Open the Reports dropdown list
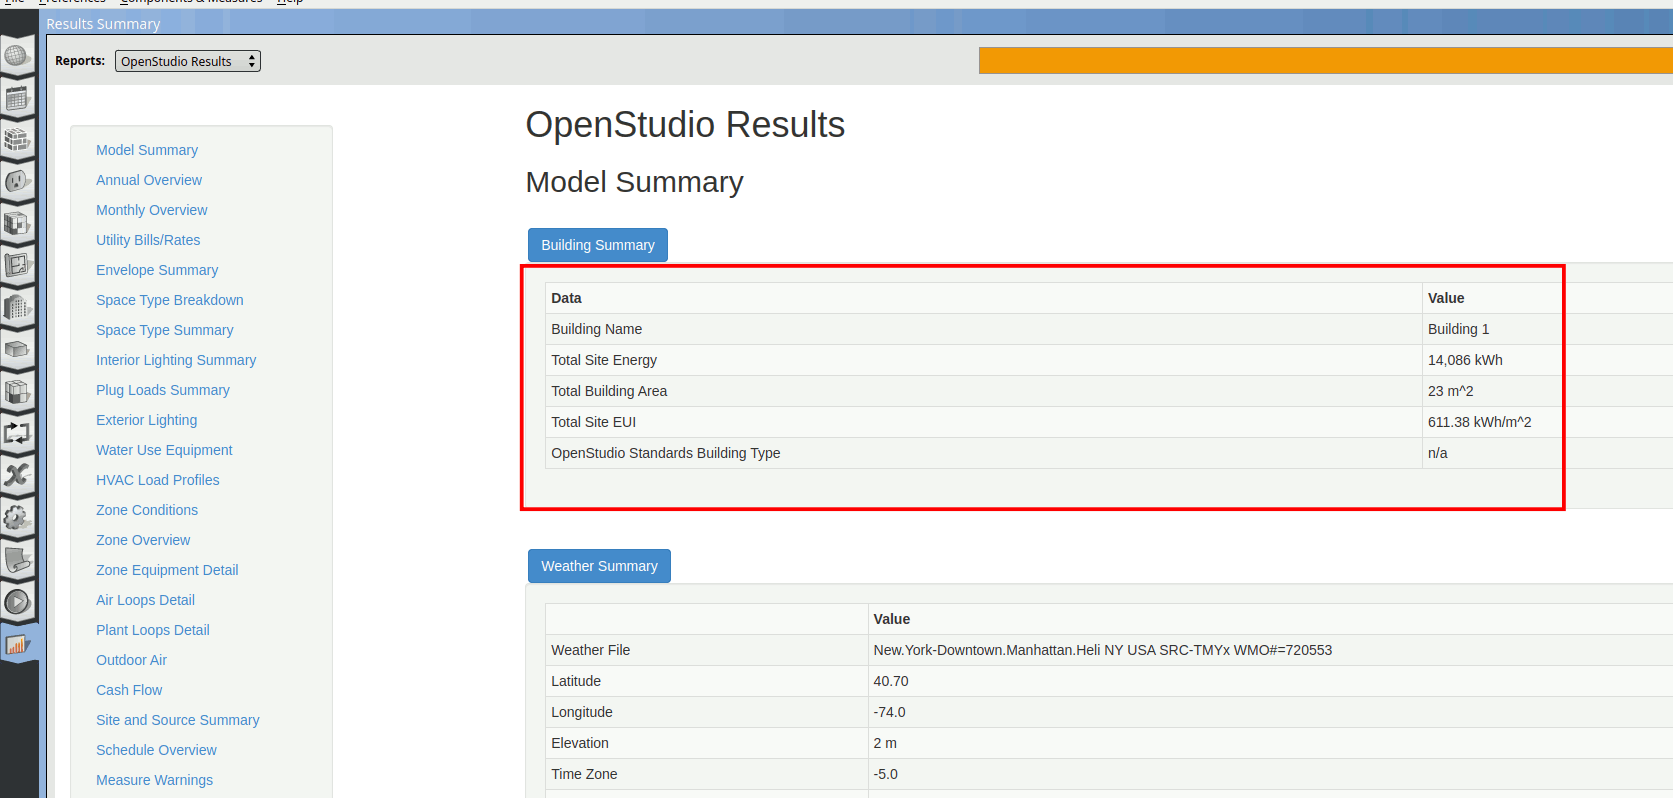 187,61
